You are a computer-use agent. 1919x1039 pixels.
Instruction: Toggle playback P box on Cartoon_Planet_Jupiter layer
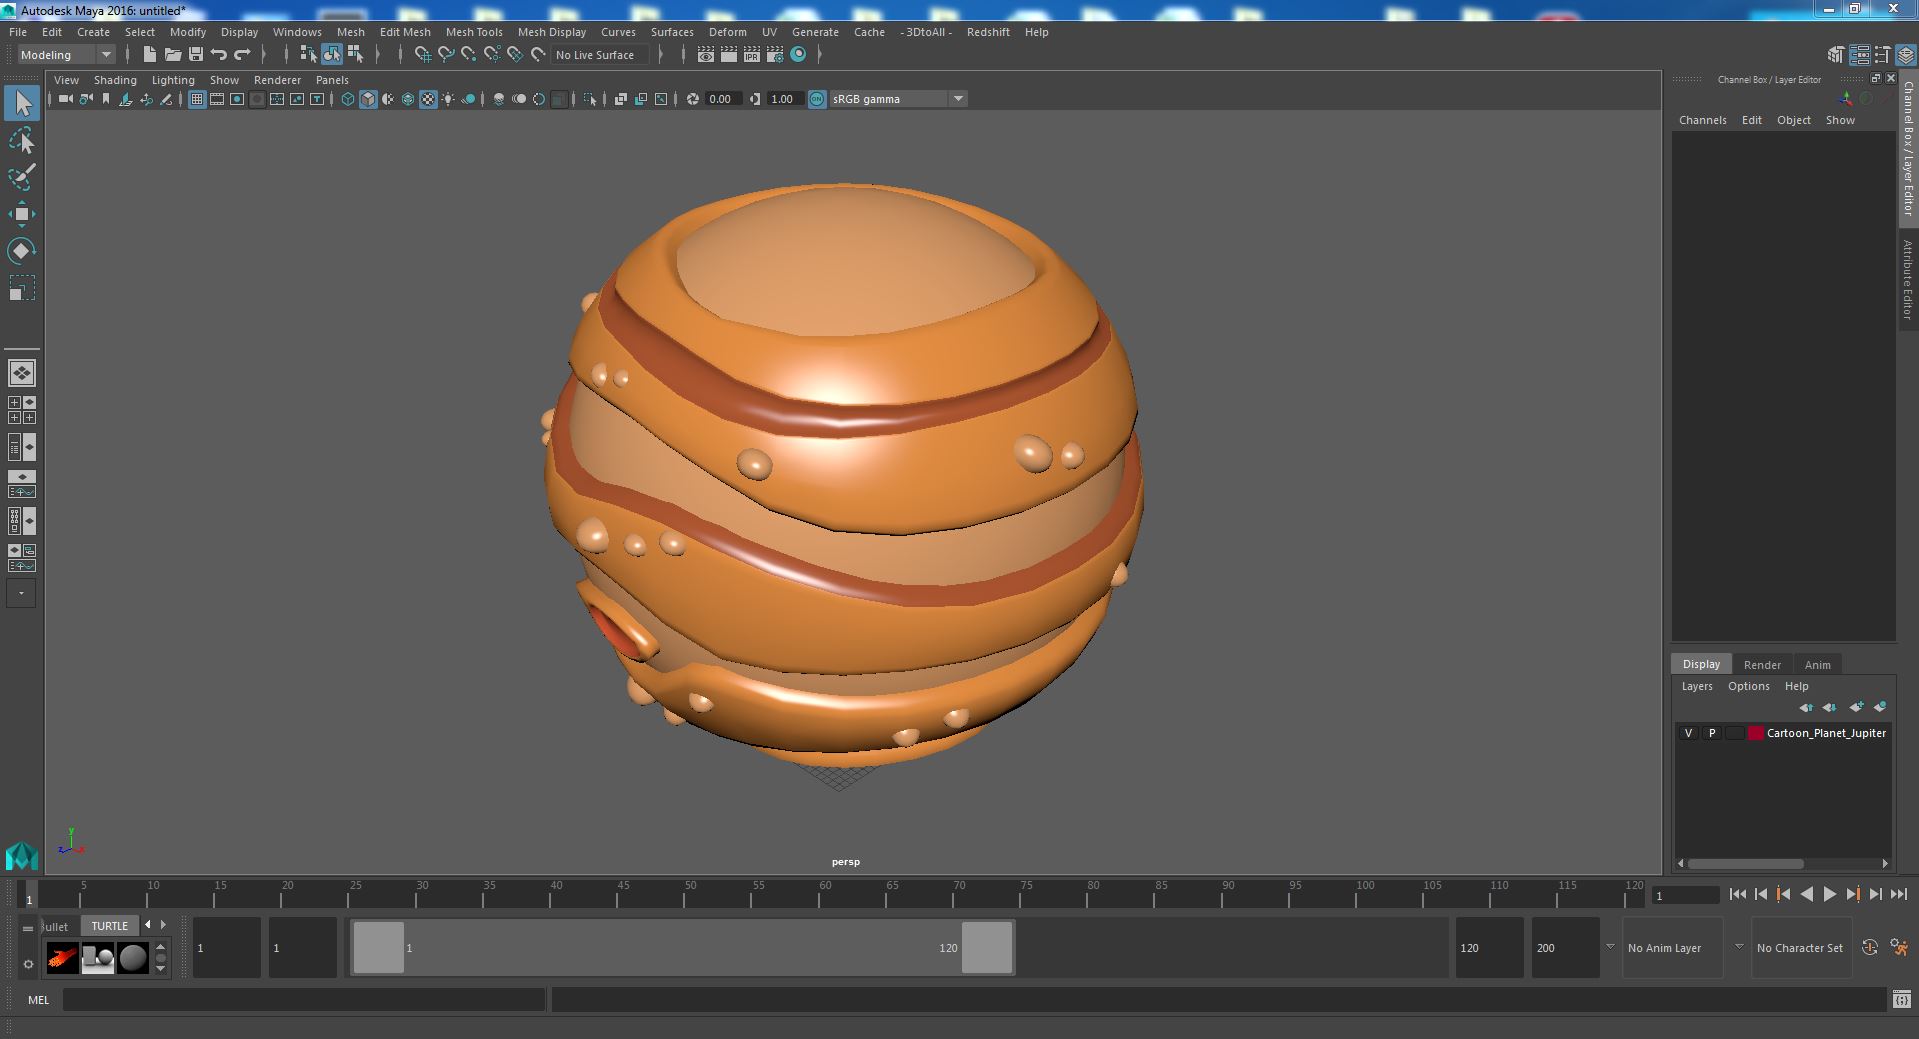pos(1712,733)
